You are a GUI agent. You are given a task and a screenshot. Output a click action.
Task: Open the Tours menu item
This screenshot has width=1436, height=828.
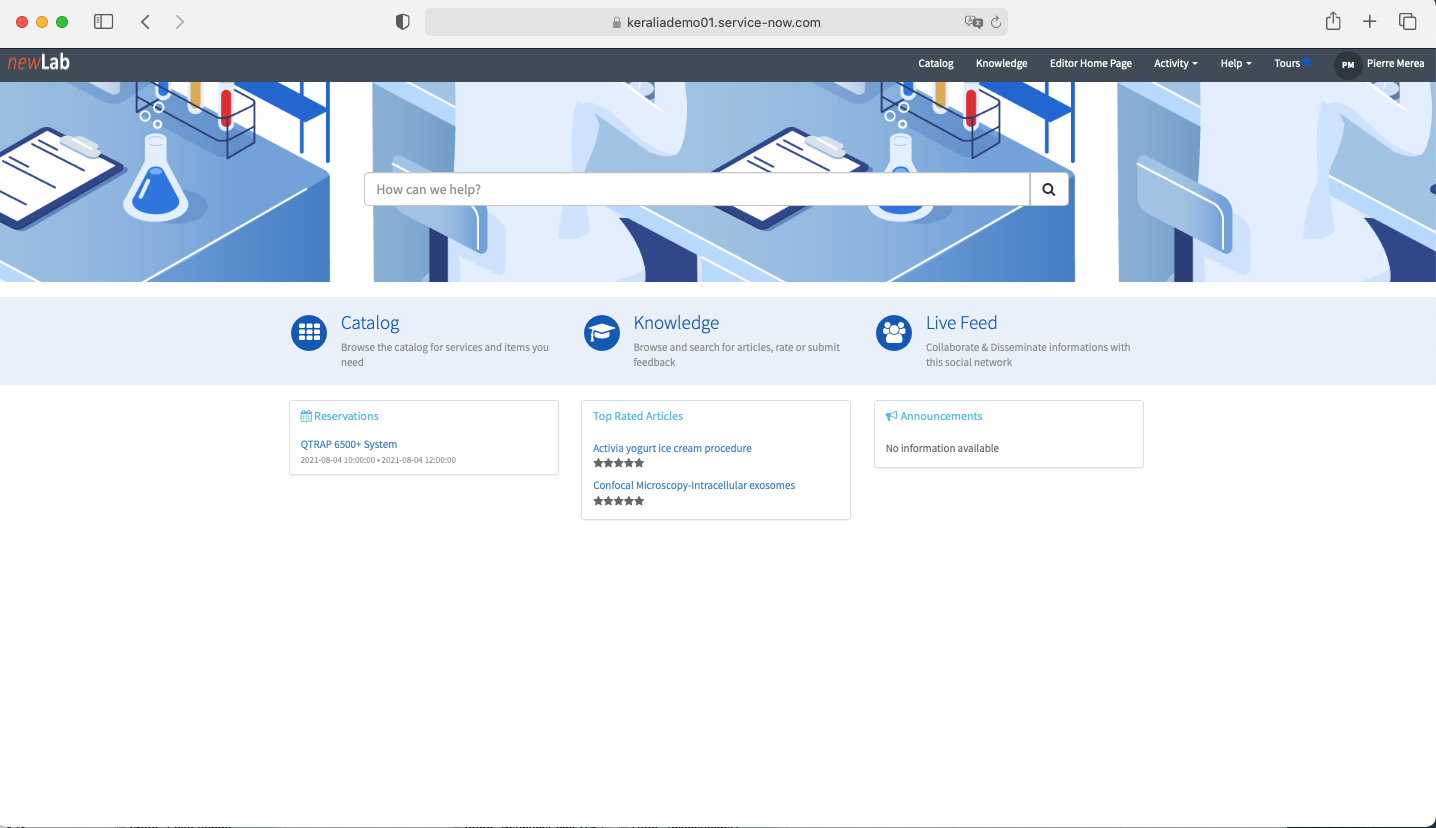[x=1288, y=63]
